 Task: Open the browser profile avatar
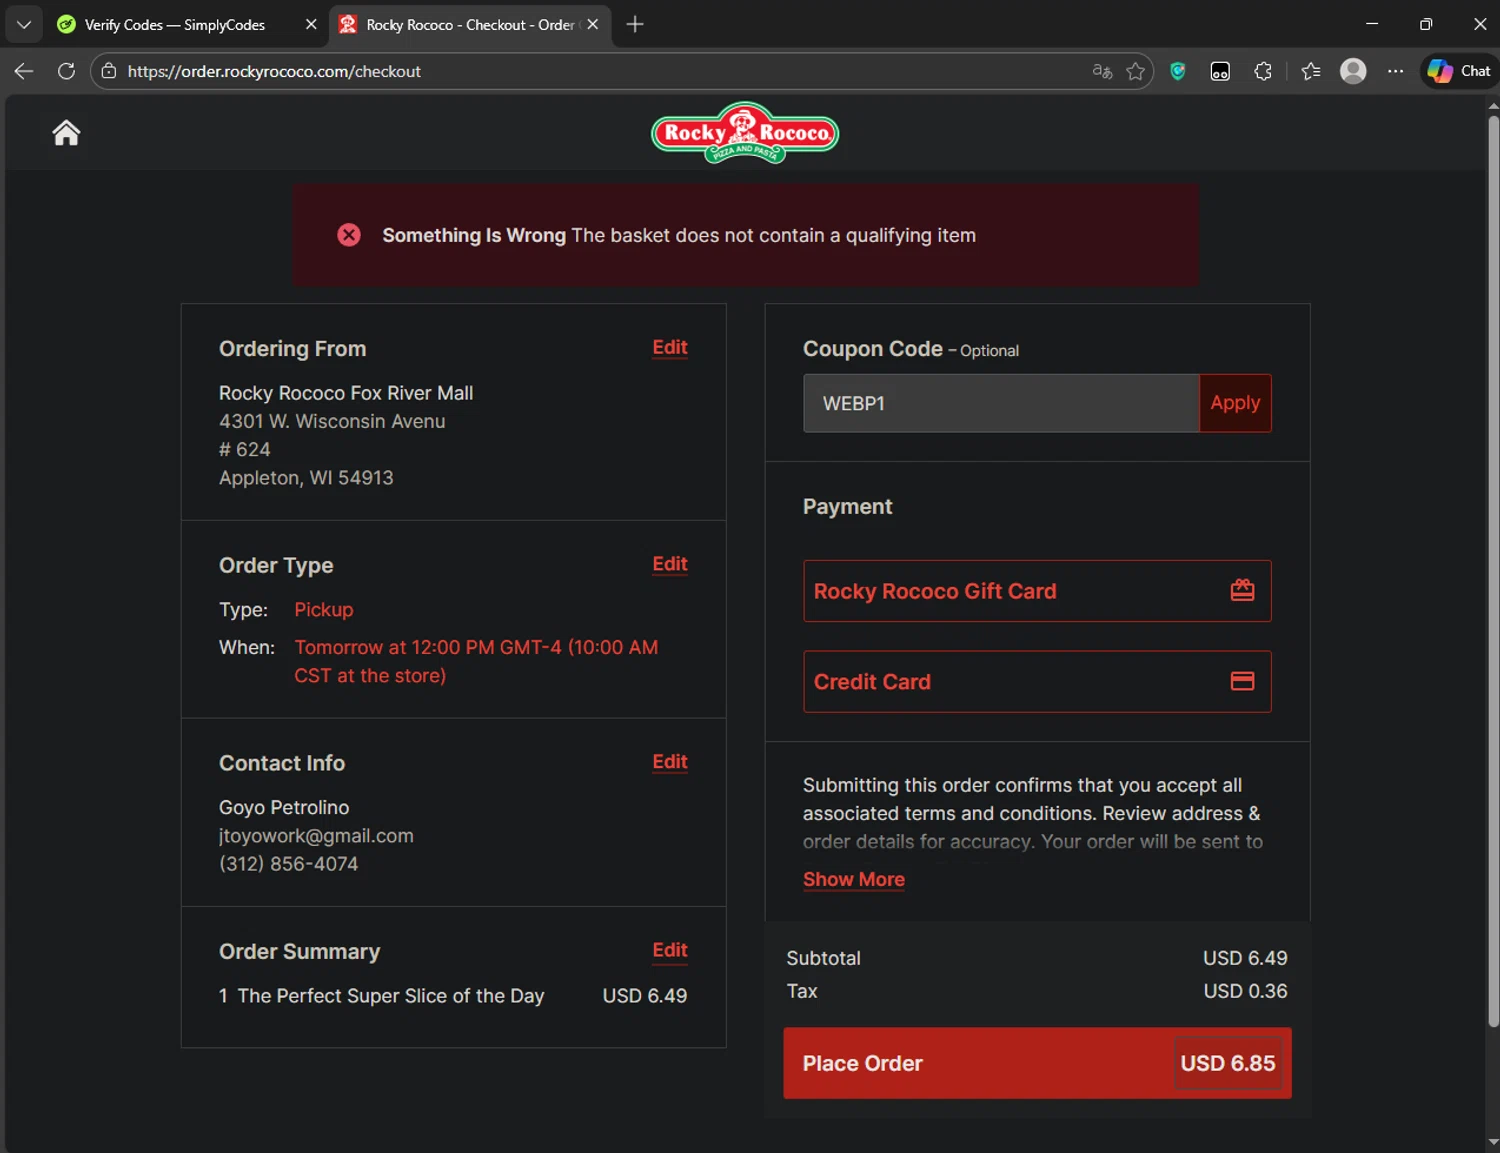[x=1353, y=71]
